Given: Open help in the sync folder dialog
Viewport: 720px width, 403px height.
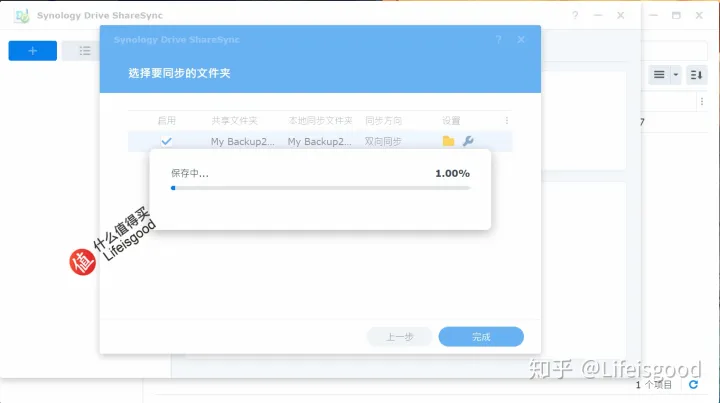Looking at the screenshot, I should pyautogui.click(x=498, y=40).
